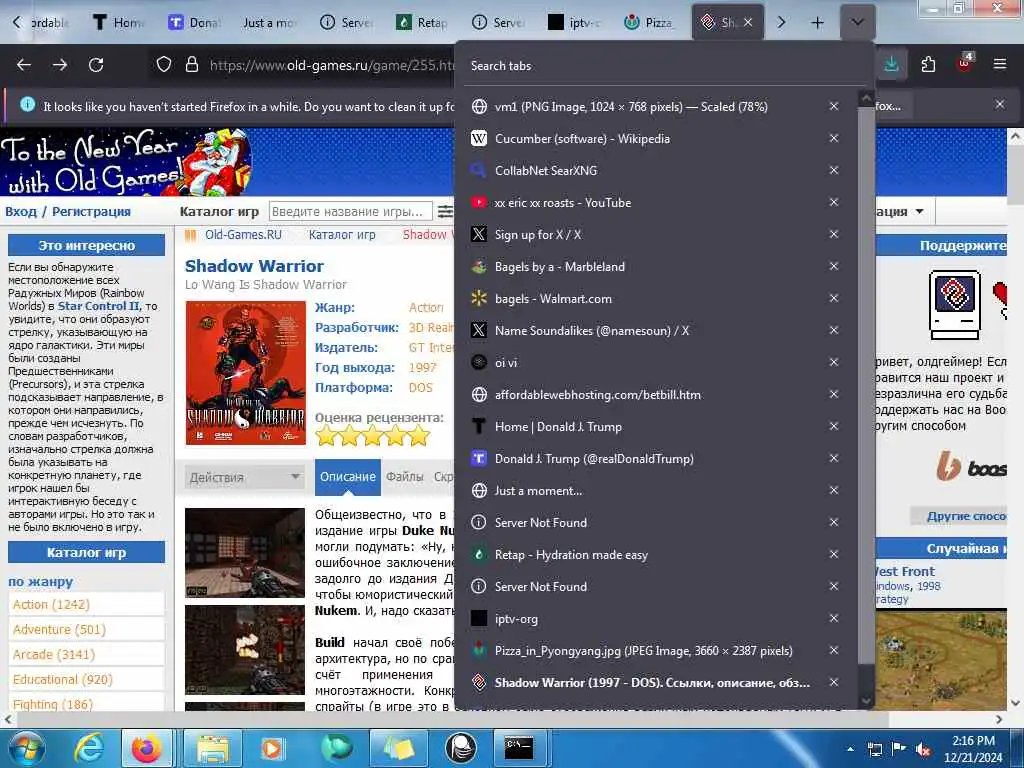The height and width of the screenshot is (768, 1024).
Task: Select the Файлы tab
Action: 404,477
